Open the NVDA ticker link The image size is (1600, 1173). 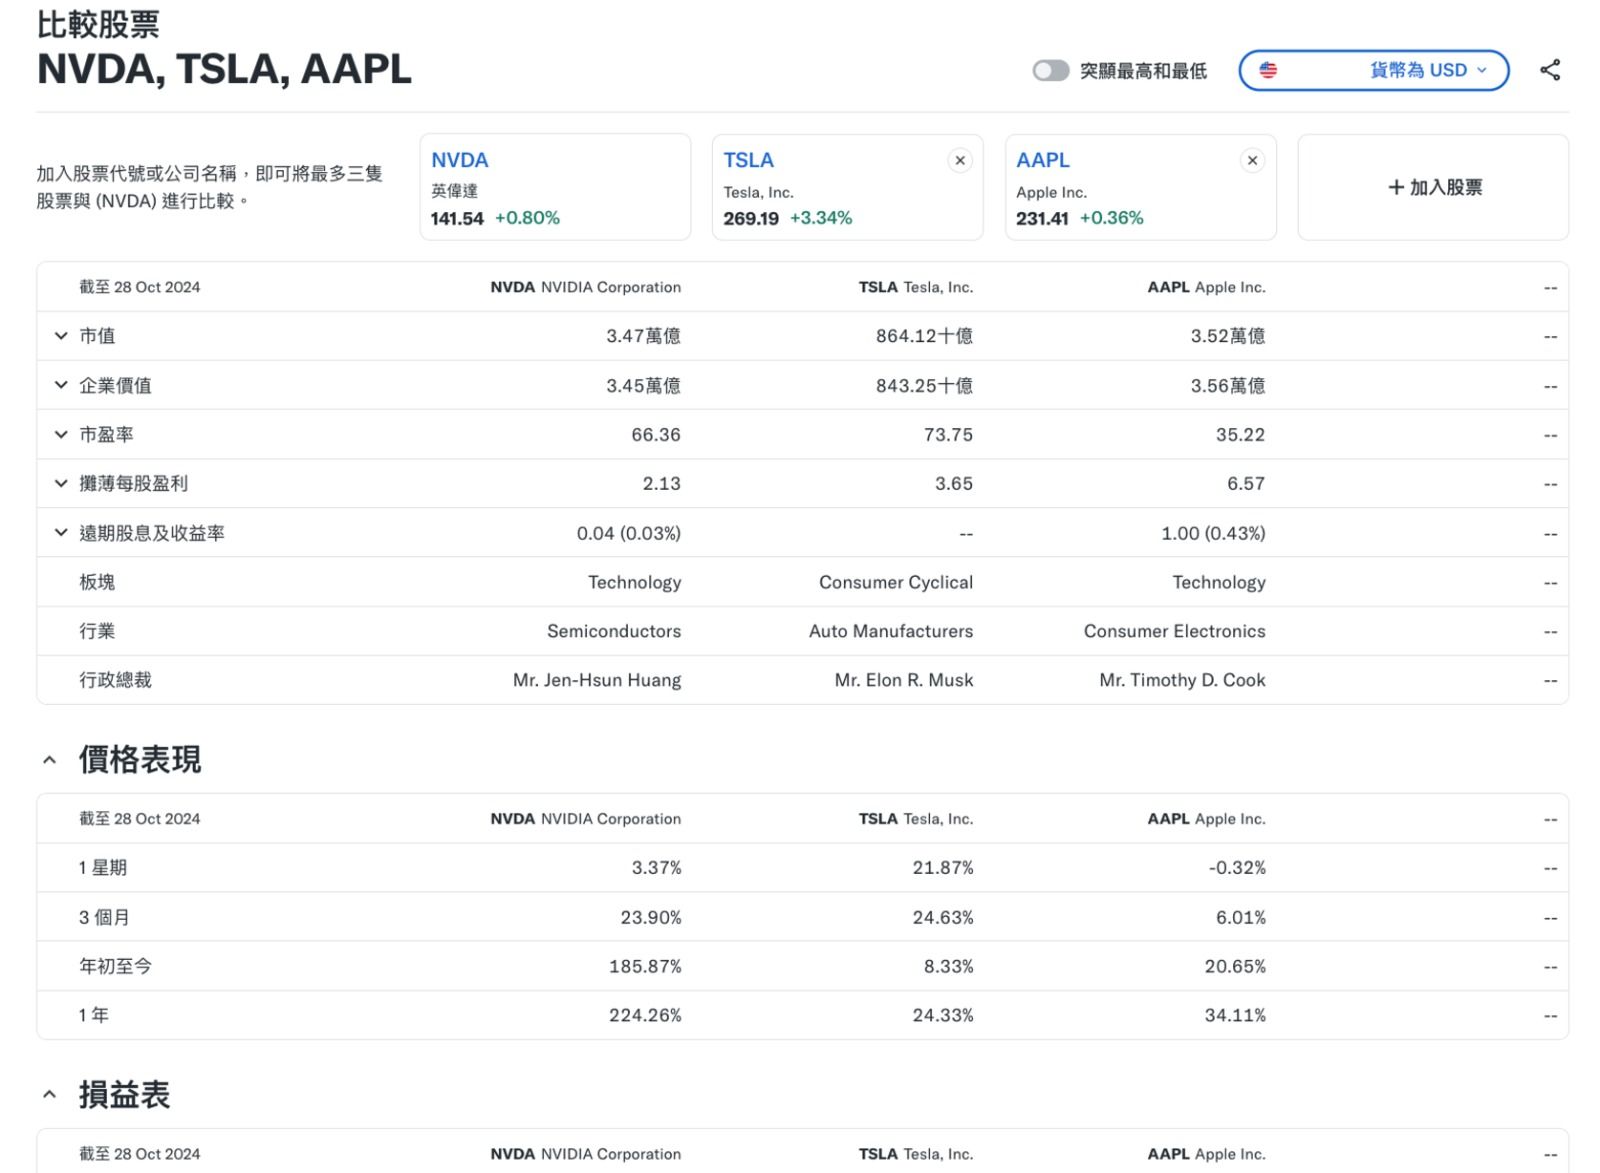(460, 160)
